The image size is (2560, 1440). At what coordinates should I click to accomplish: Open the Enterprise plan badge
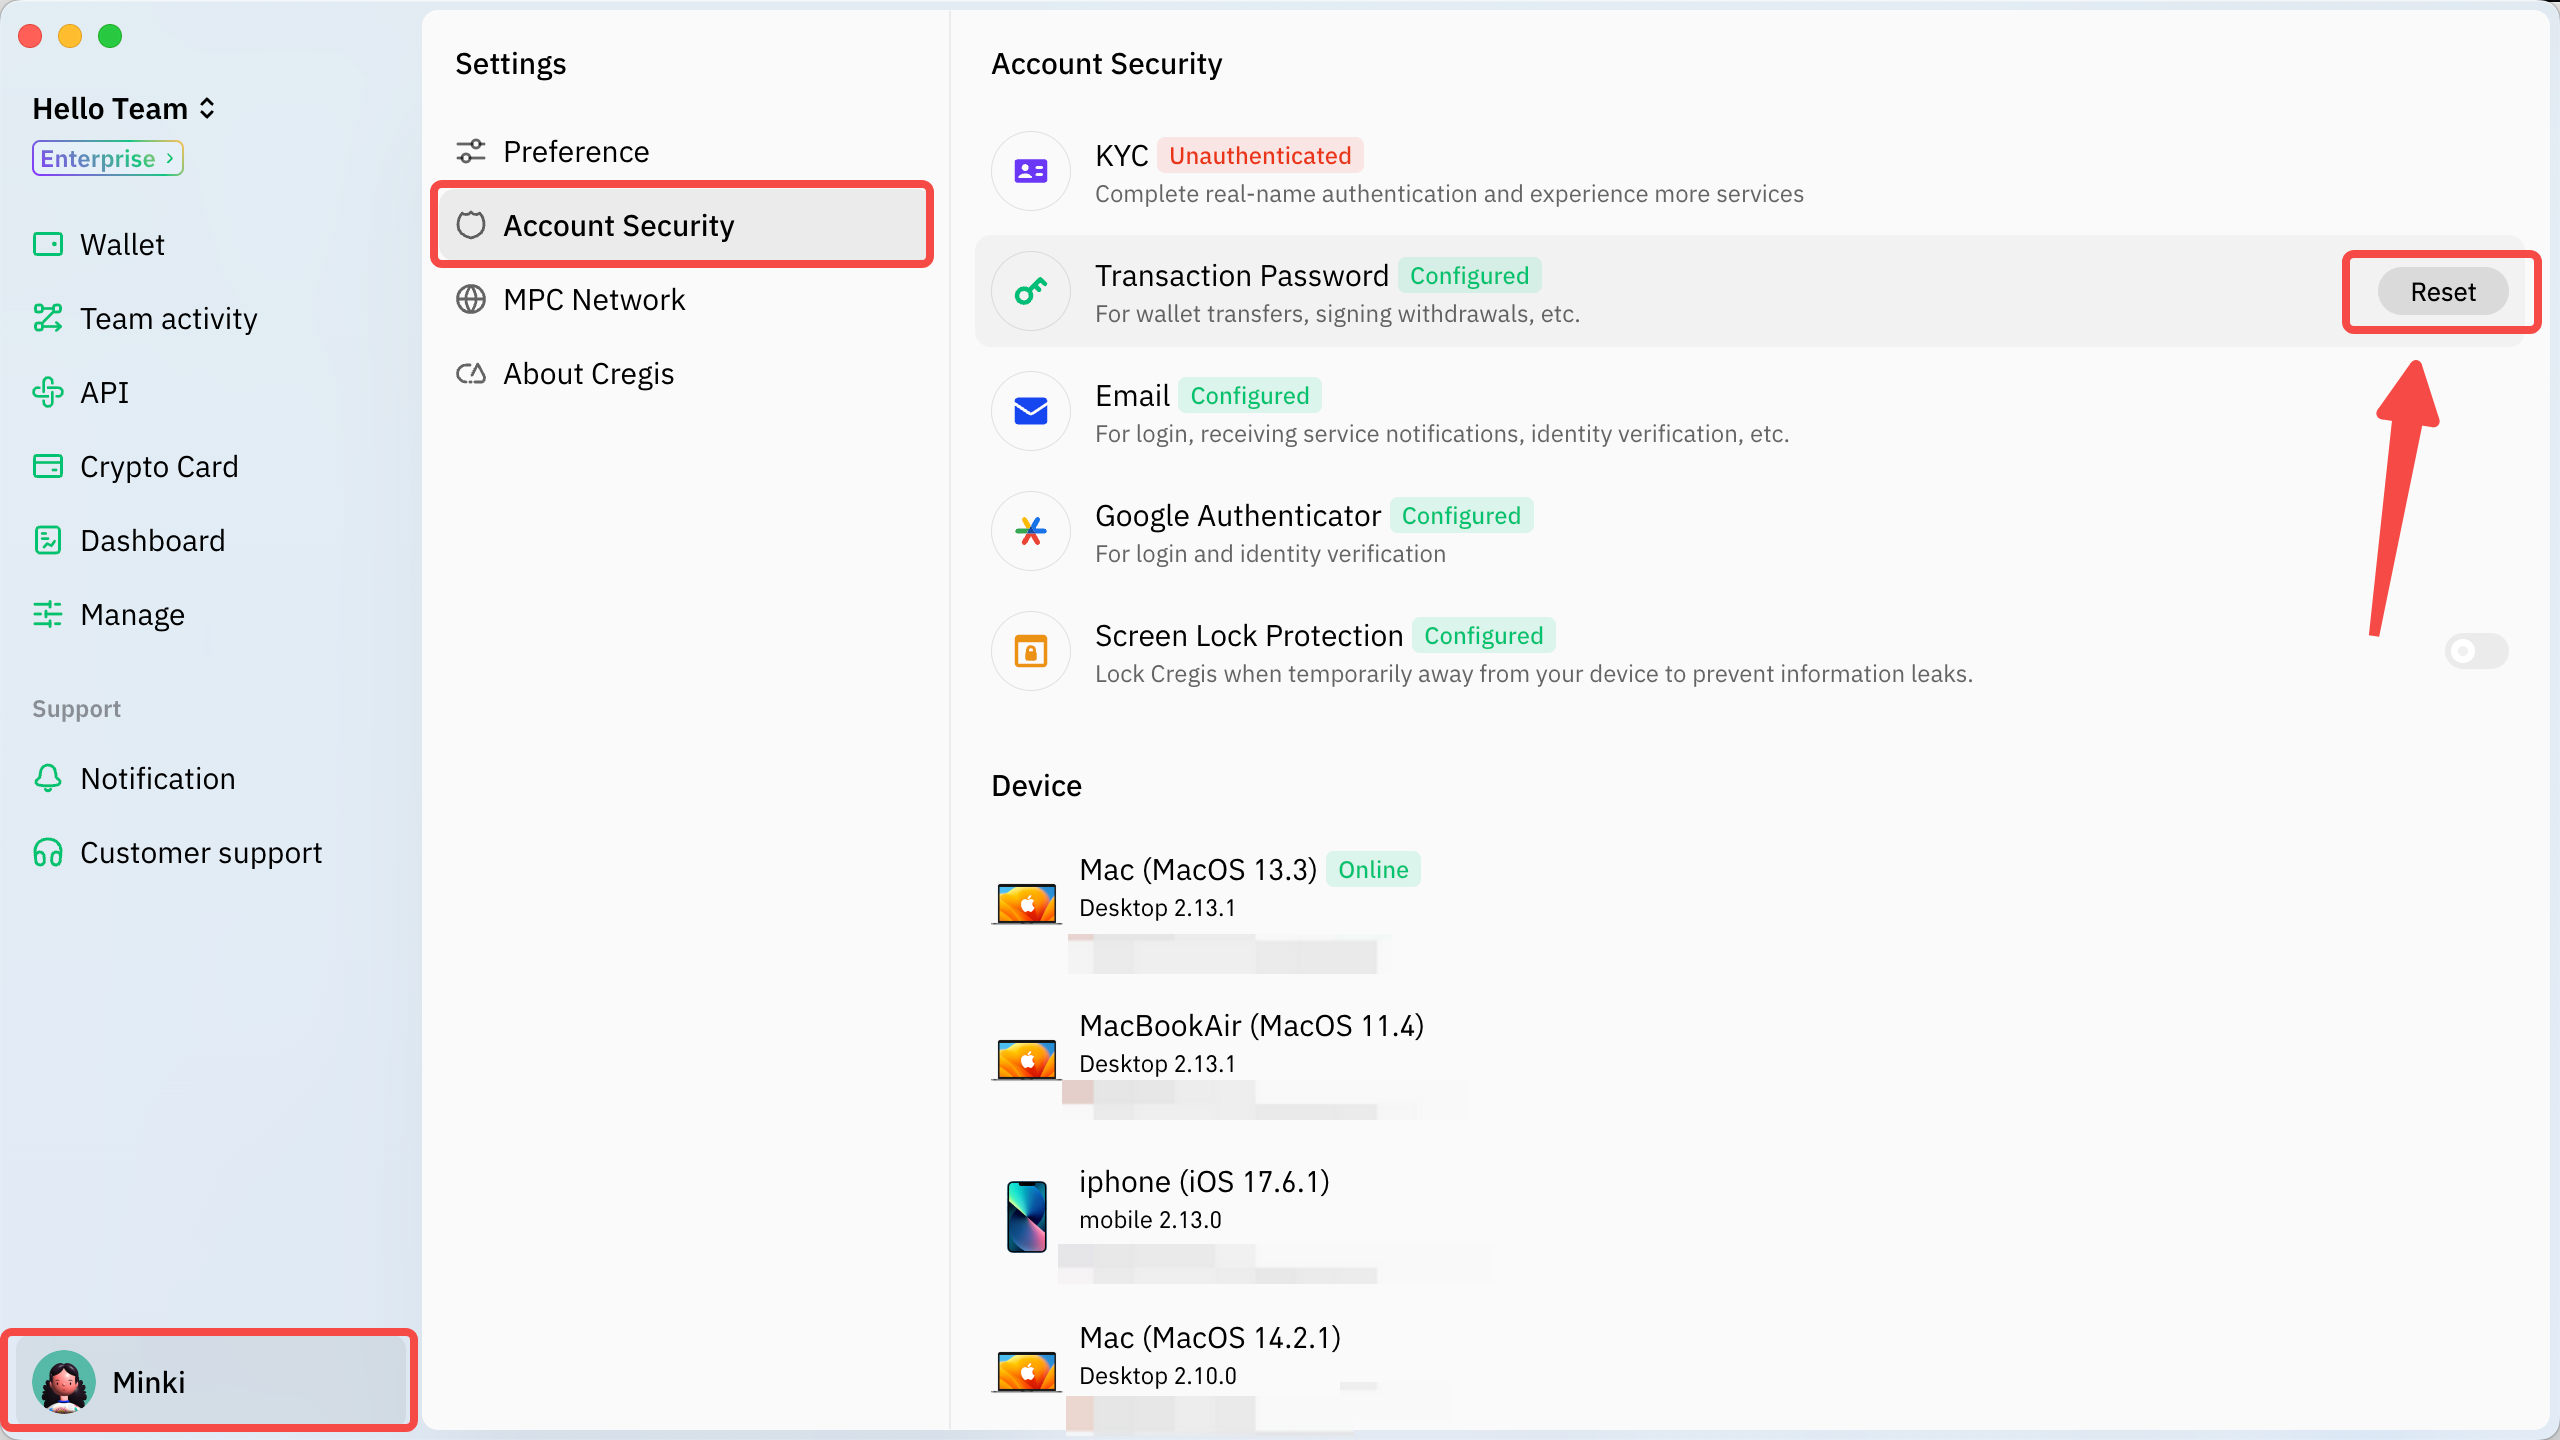coord(107,158)
